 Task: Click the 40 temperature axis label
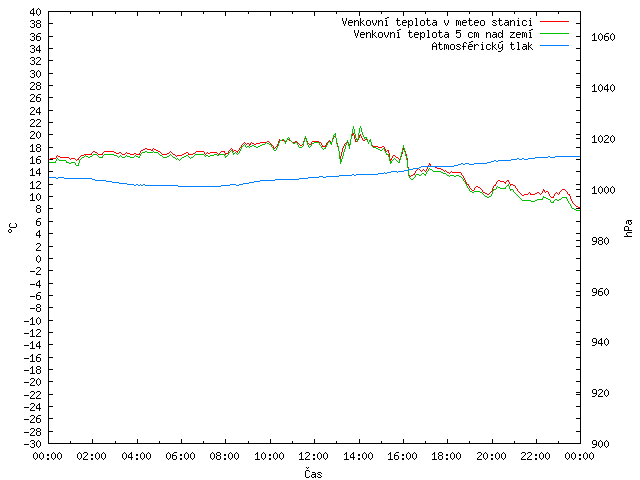(36, 12)
